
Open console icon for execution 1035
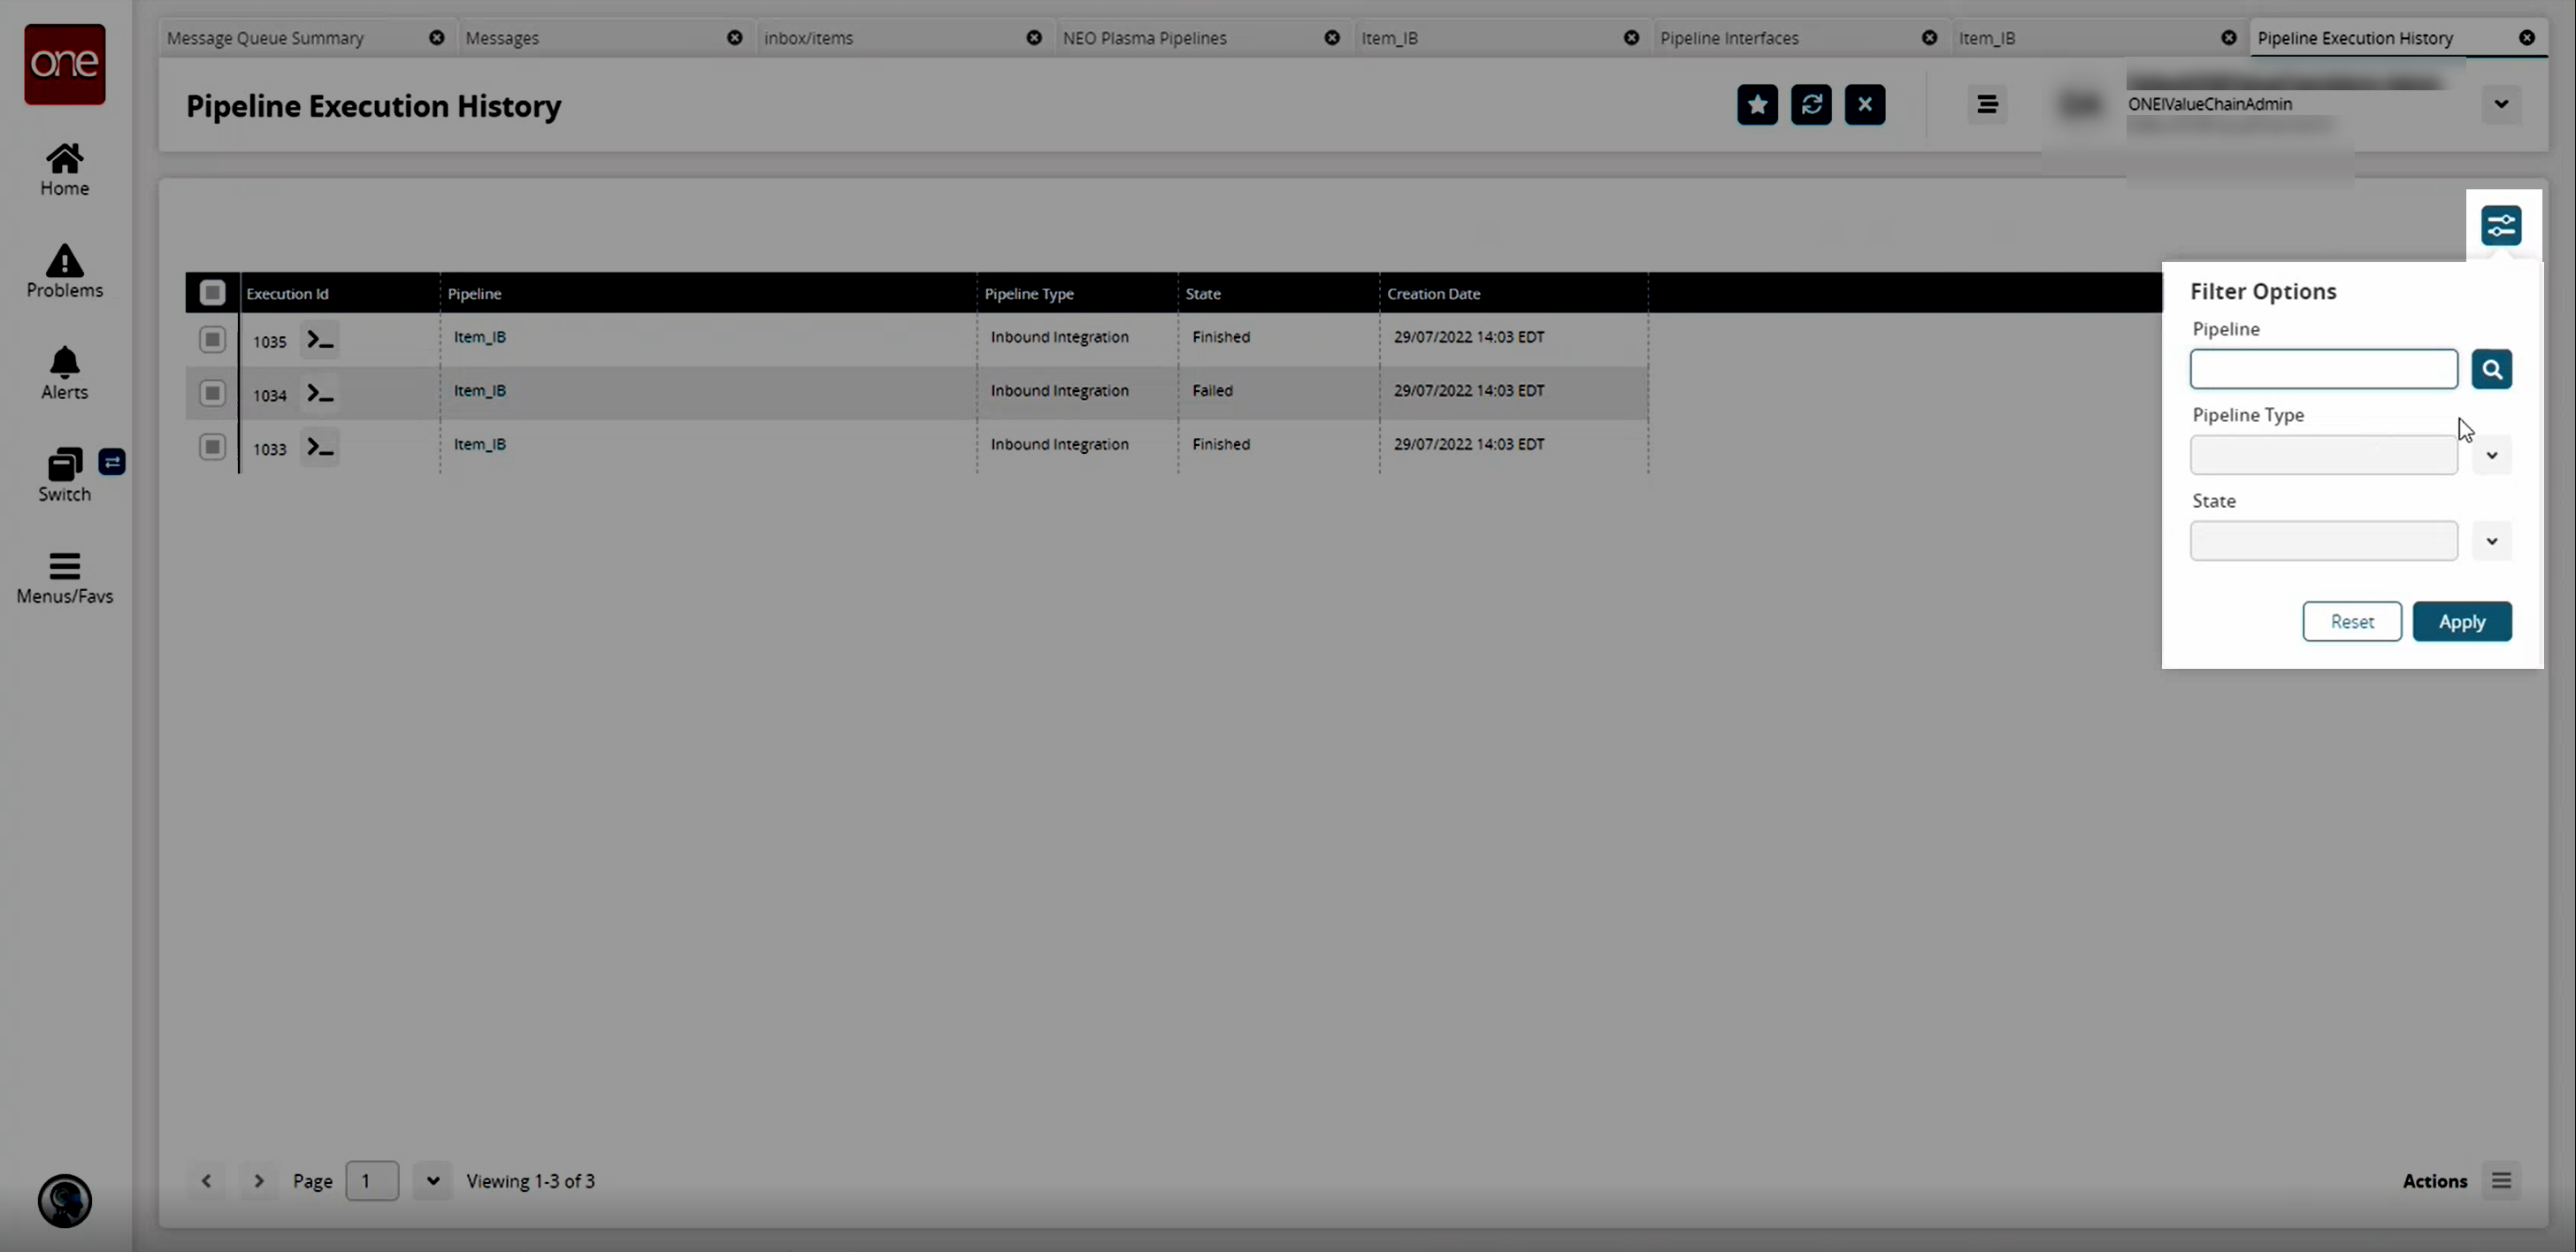pos(319,340)
